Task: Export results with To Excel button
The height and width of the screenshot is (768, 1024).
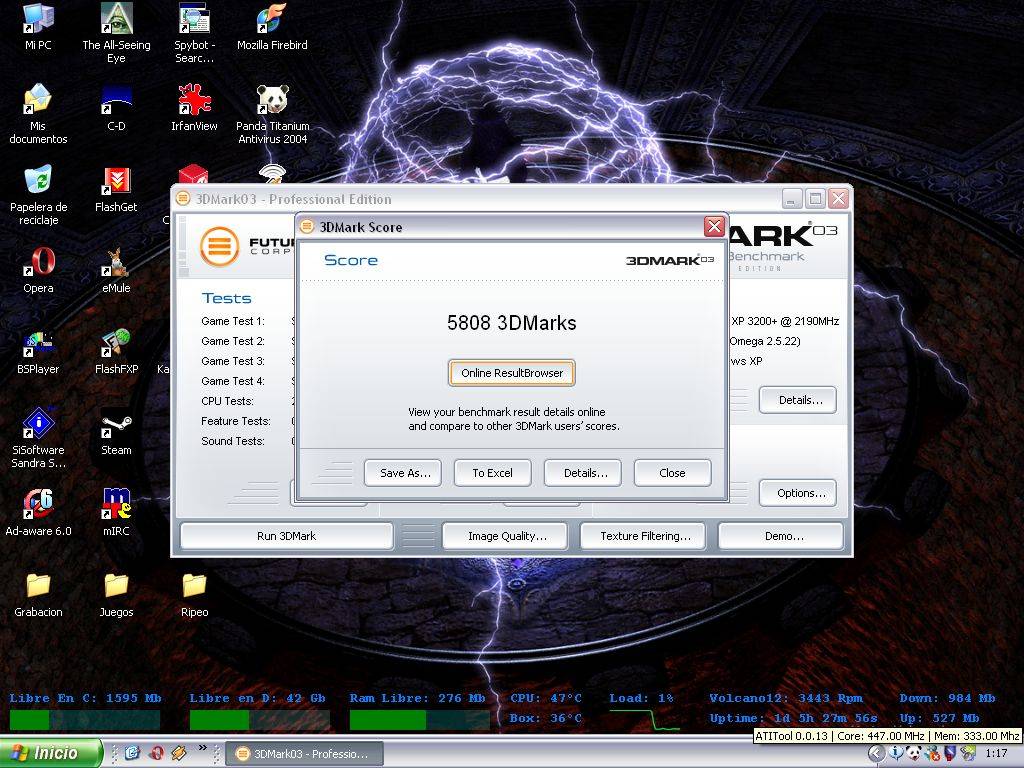Action: click(x=492, y=473)
